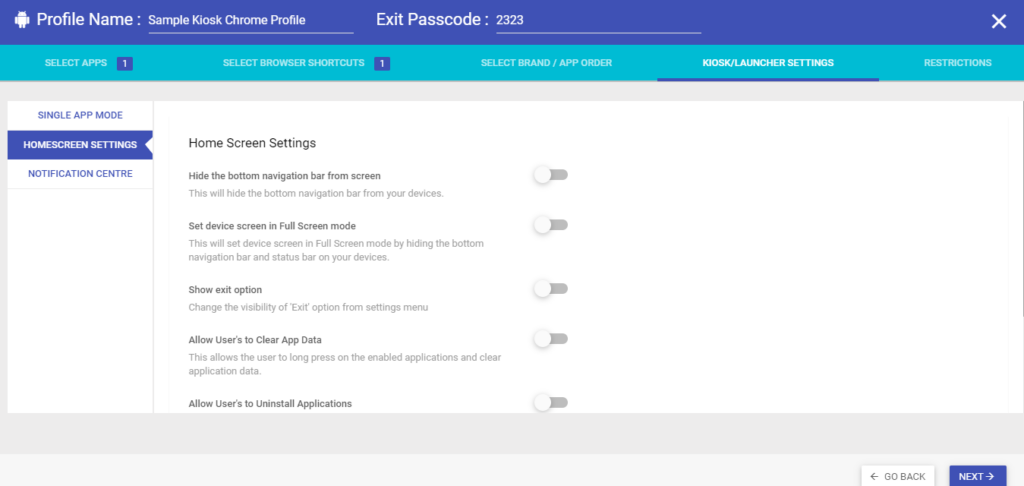The height and width of the screenshot is (486, 1024).
Task: Go to the Restrictions tab
Action: [957, 63]
